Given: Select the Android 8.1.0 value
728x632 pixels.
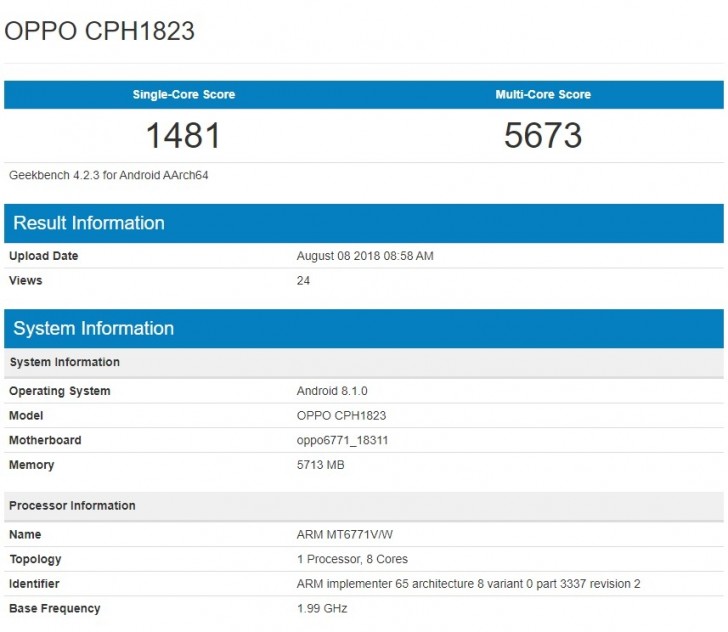Looking at the screenshot, I should click(x=332, y=391).
